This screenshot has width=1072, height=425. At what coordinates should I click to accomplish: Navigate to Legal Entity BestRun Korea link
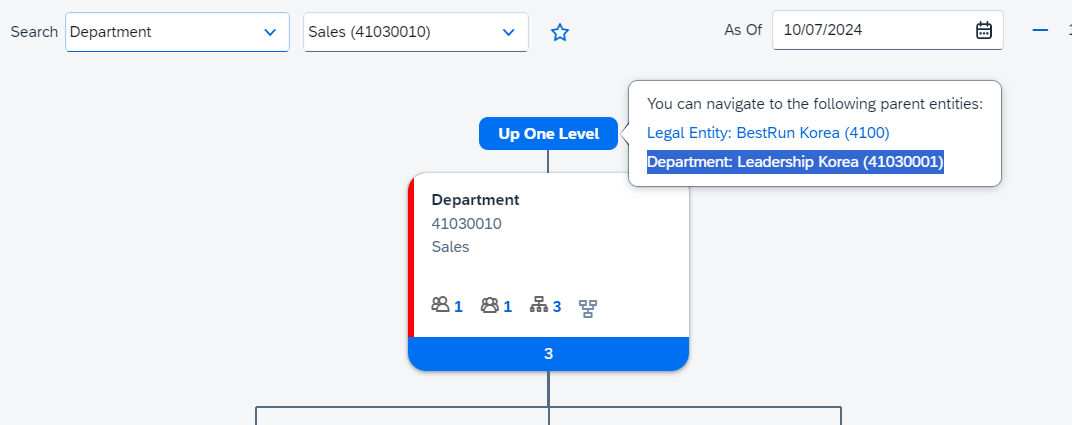tap(768, 133)
